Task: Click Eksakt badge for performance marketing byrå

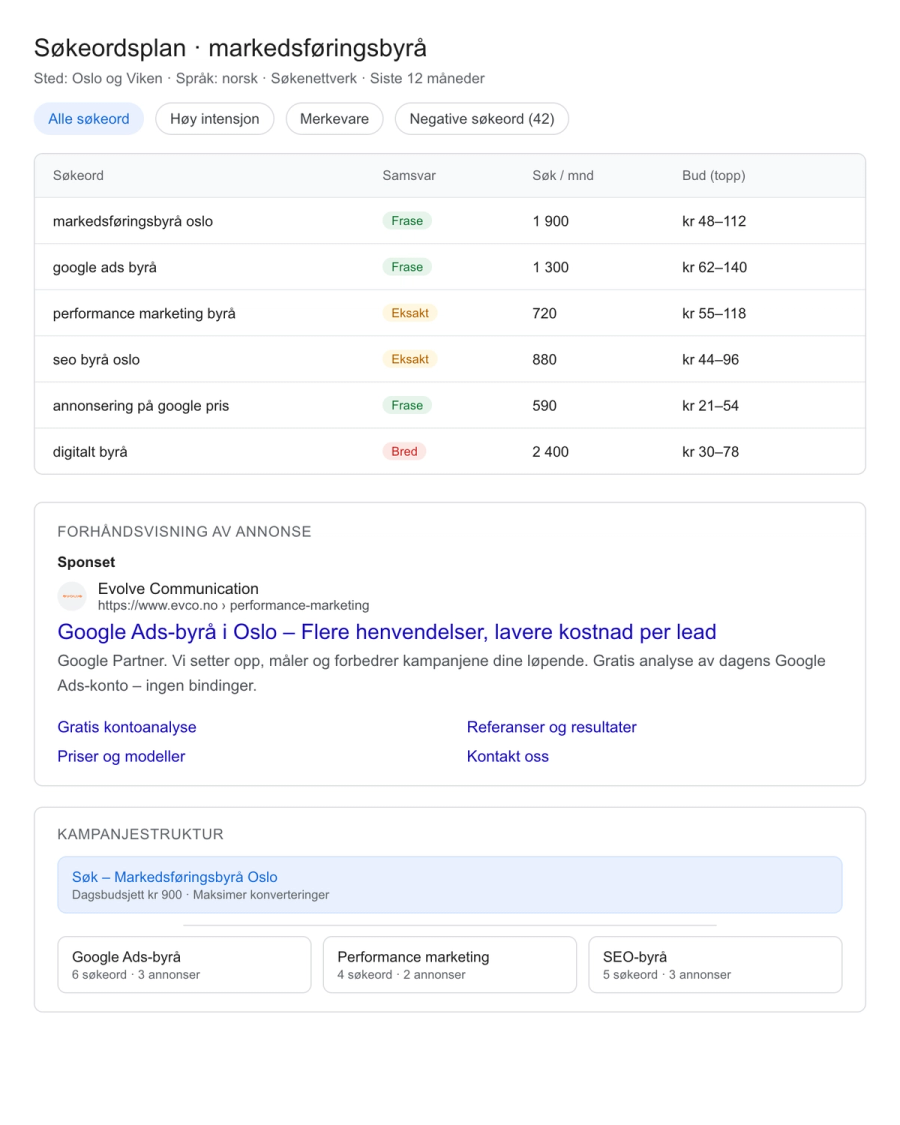Action: (410, 313)
